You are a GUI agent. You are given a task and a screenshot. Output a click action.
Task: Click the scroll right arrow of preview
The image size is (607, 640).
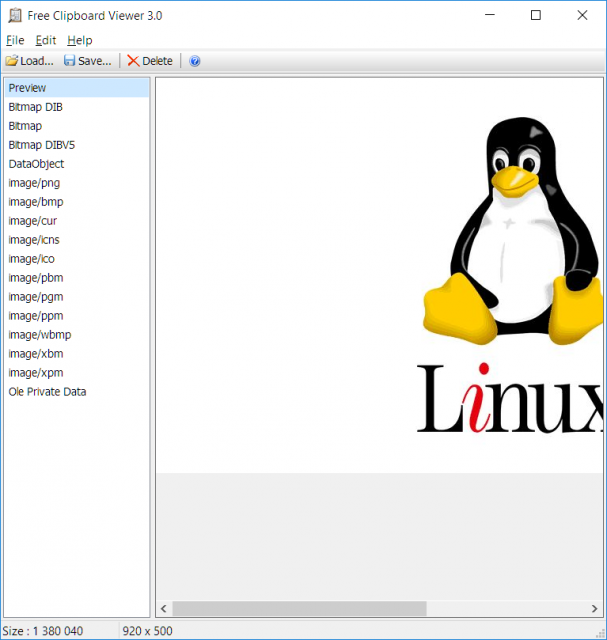tap(594, 609)
